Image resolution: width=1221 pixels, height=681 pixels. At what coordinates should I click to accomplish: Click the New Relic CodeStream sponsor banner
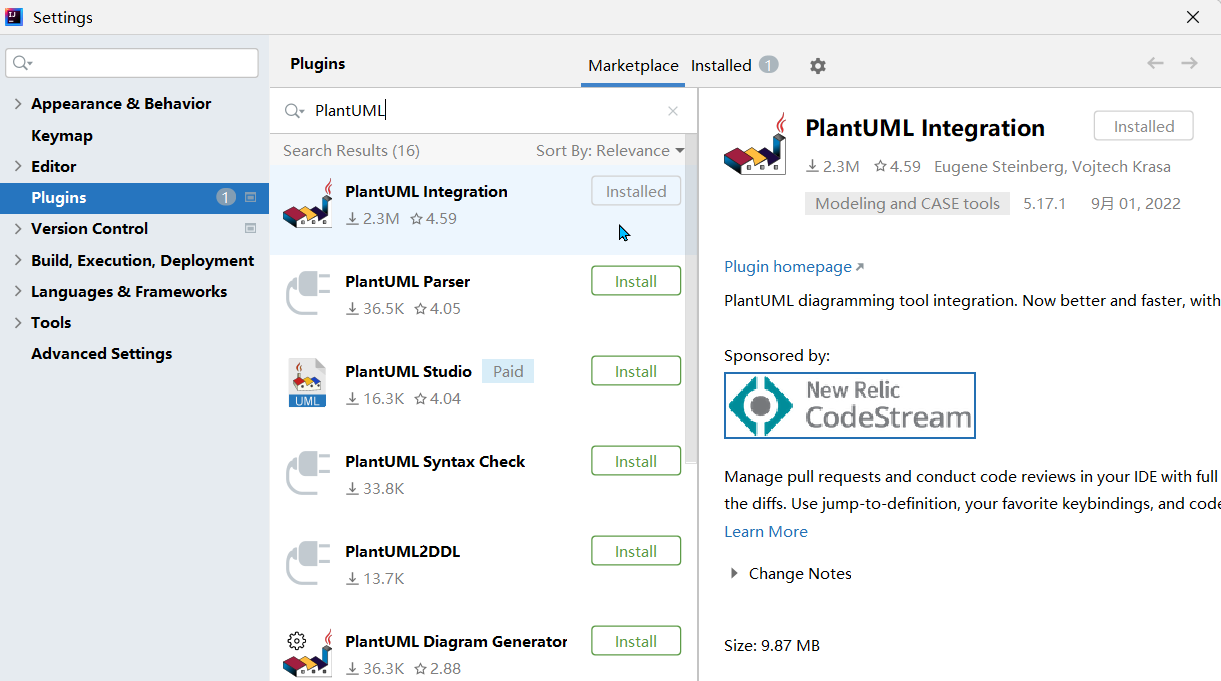pyautogui.click(x=849, y=405)
